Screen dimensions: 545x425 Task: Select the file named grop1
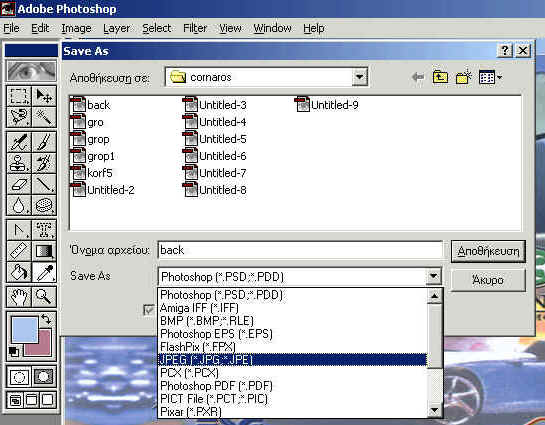tap(92, 156)
